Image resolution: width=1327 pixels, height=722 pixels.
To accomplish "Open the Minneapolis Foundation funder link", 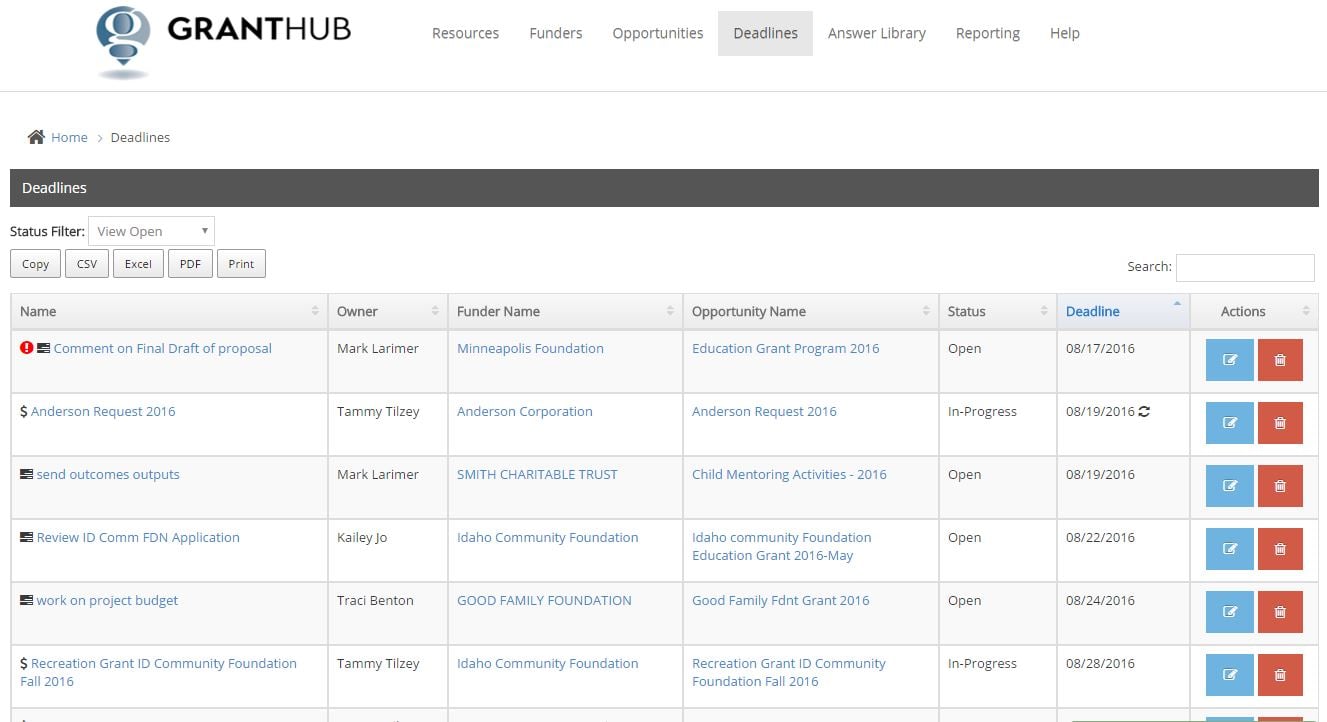I will 530,348.
